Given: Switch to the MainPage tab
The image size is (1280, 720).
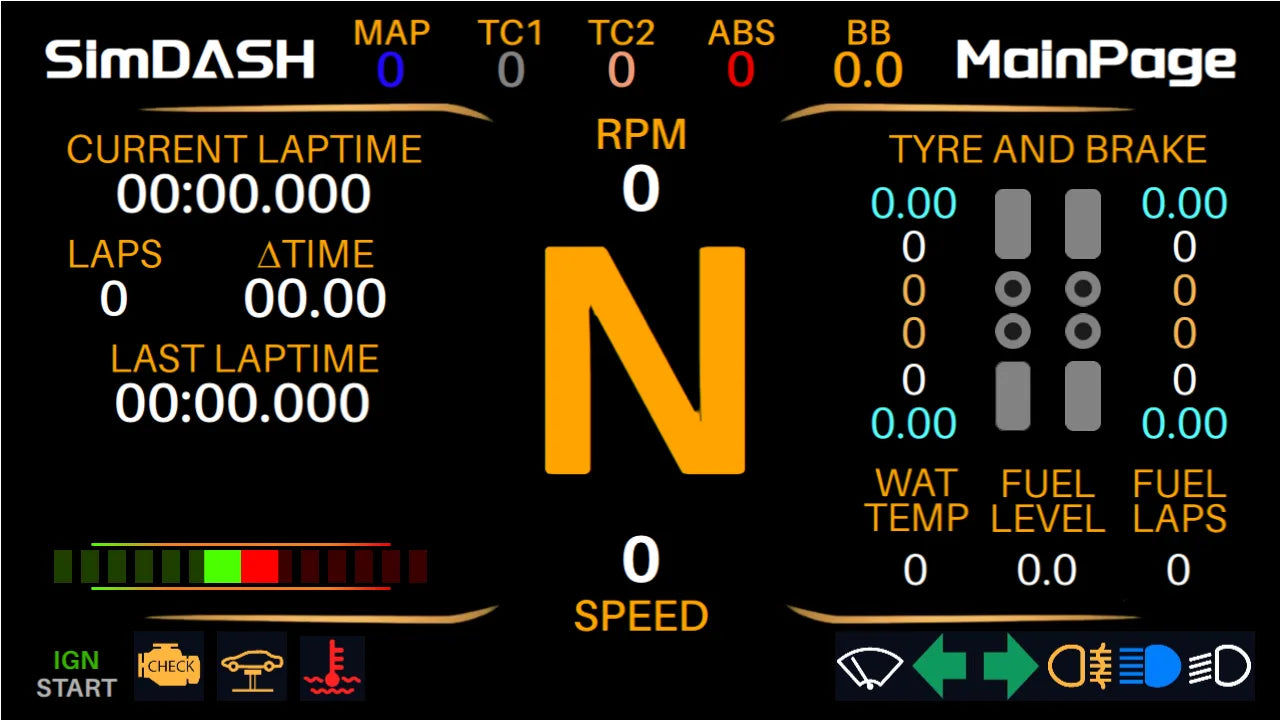Looking at the screenshot, I should pyautogui.click(x=1094, y=62).
